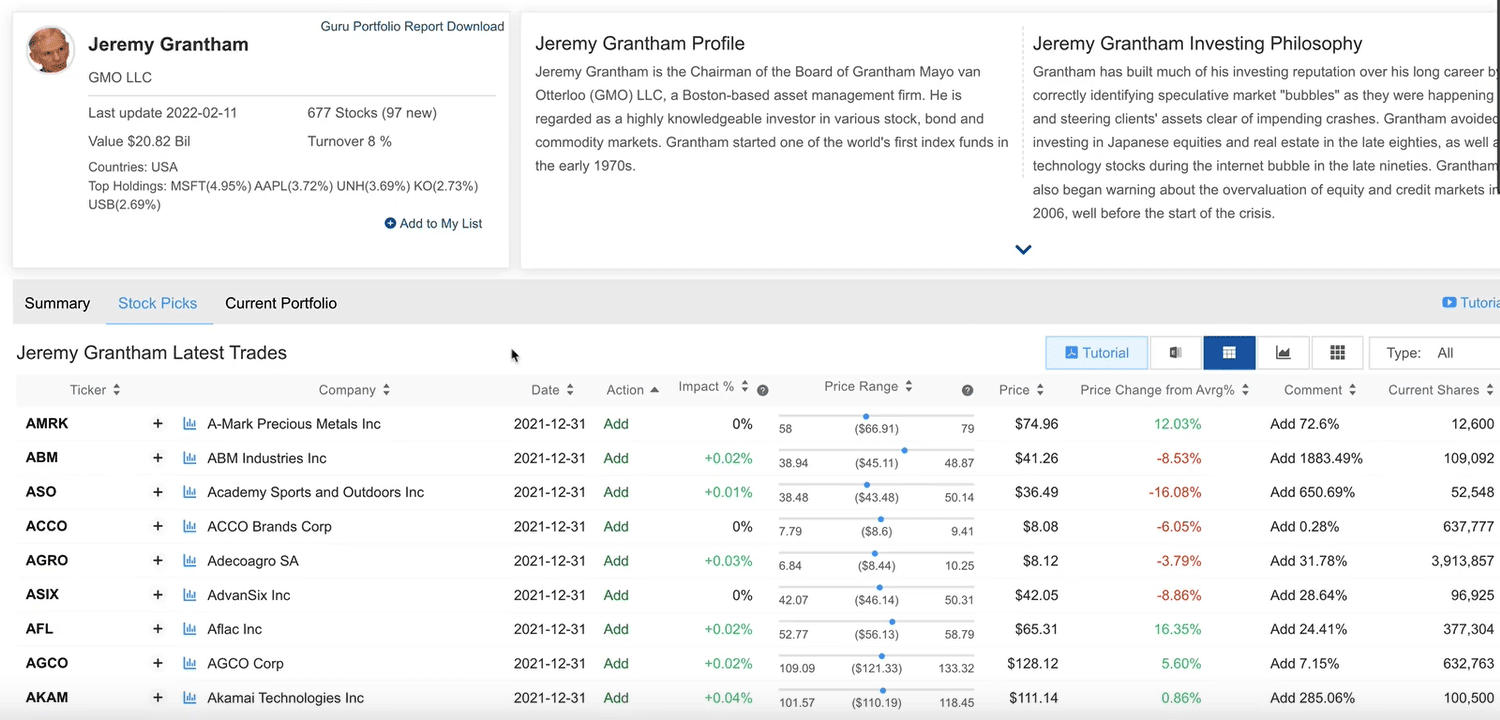The image size is (1500, 720).
Task: Add AGCO to list with plus icon
Action: (x=157, y=663)
